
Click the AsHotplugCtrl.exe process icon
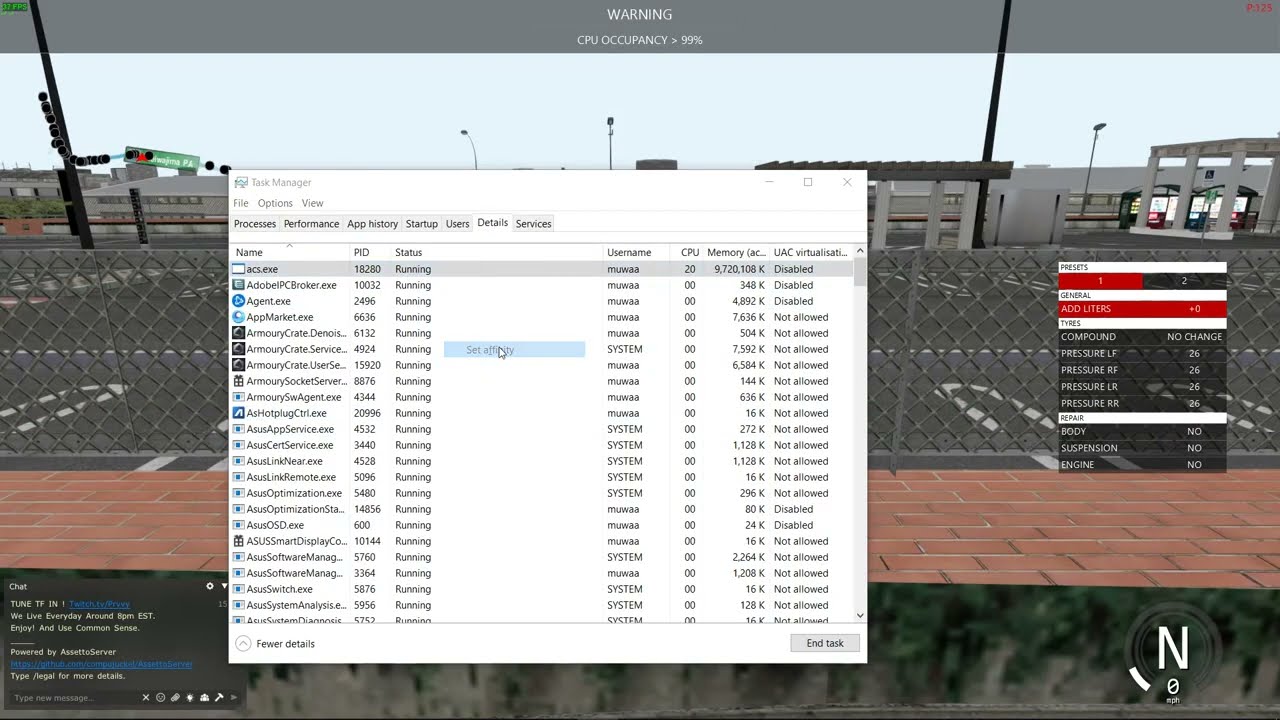[x=239, y=413]
